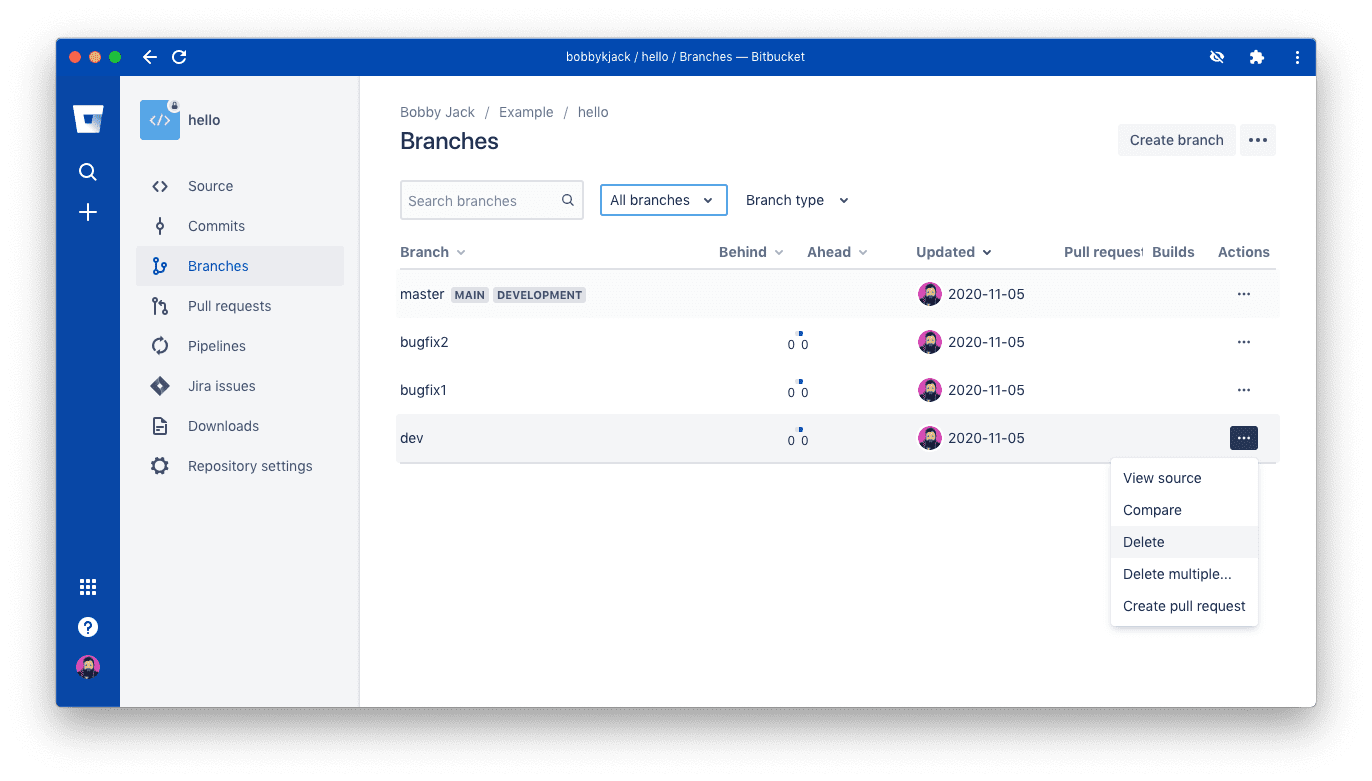
Task: Follow Example breadcrumb link
Action: click(x=526, y=112)
